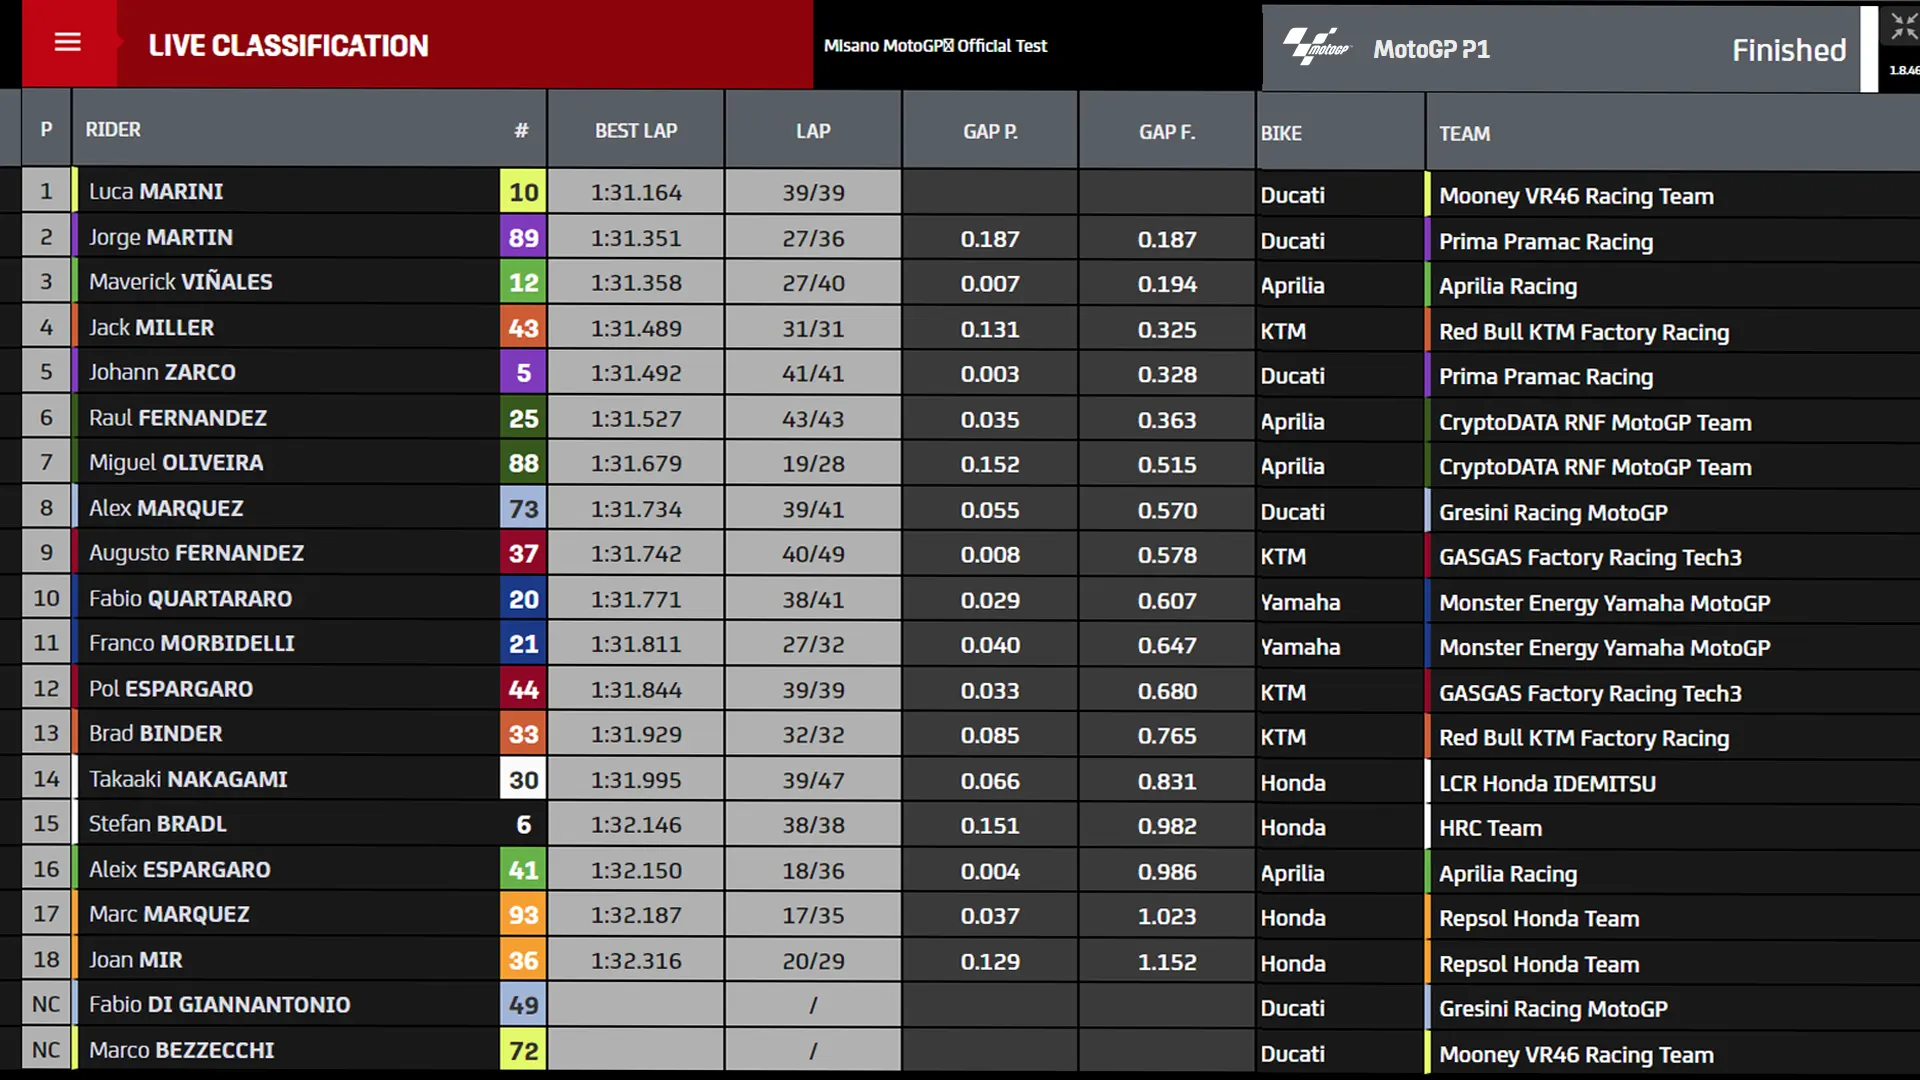Select rider Franco MORBIDELLI

pos(192,644)
